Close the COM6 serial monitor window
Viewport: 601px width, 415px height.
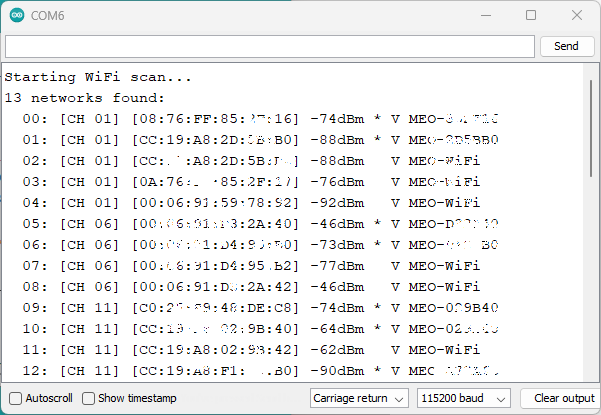pyautogui.click(x=577, y=16)
